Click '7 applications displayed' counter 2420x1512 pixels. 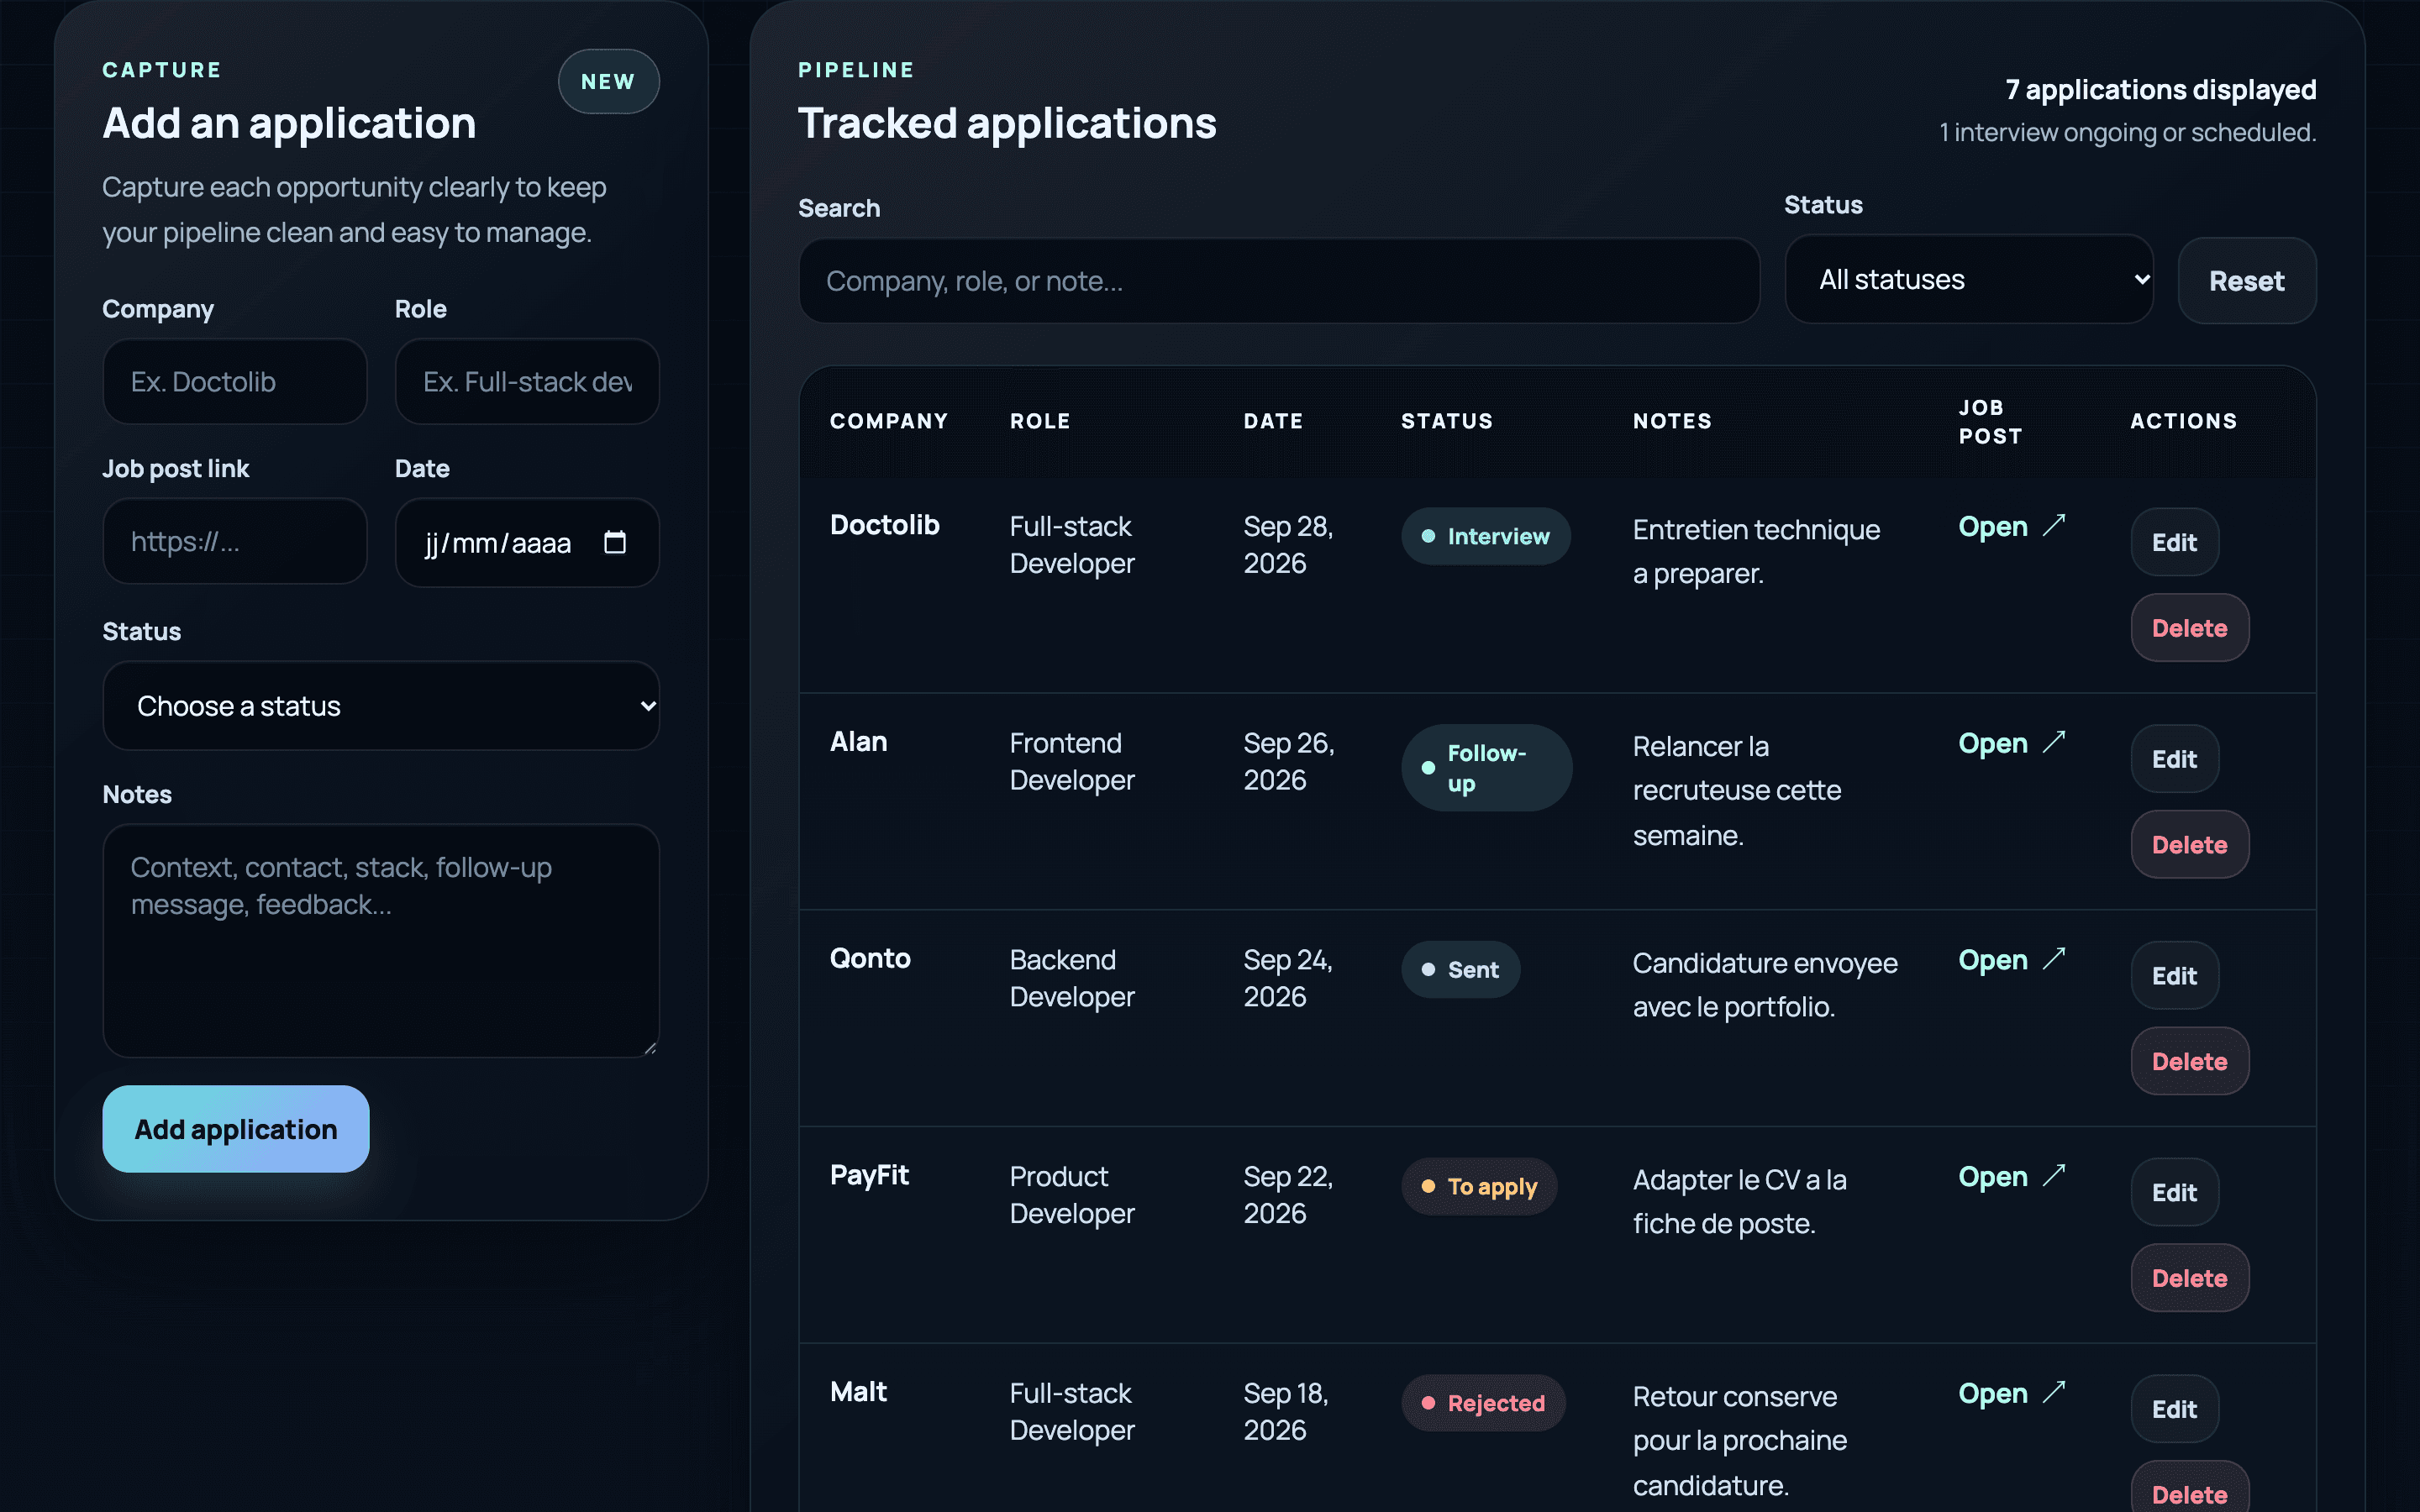tap(2160, 90)
